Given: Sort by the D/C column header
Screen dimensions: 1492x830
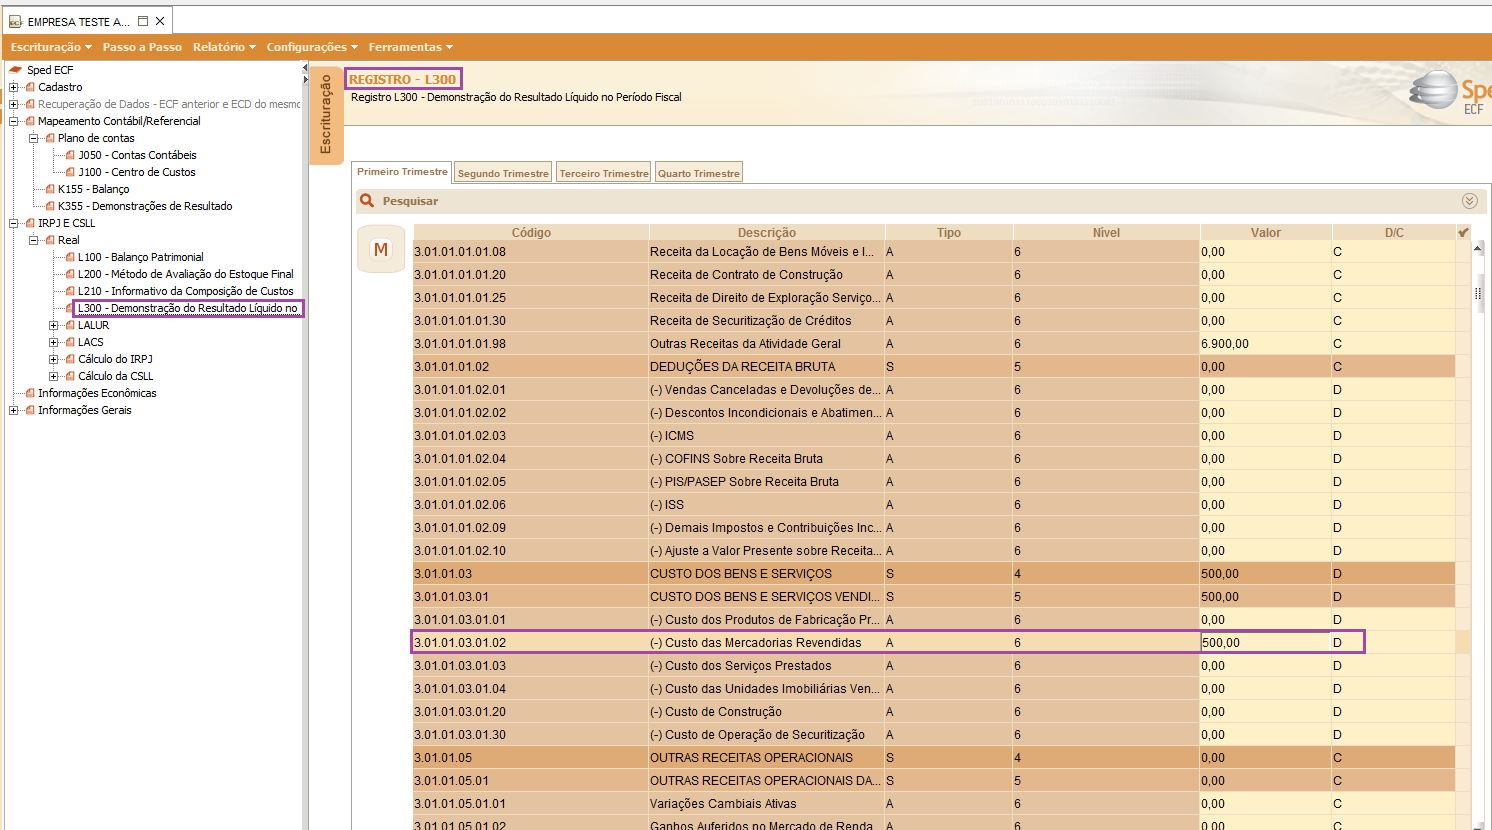Looking at the screenshot, I should [1394, 232].
